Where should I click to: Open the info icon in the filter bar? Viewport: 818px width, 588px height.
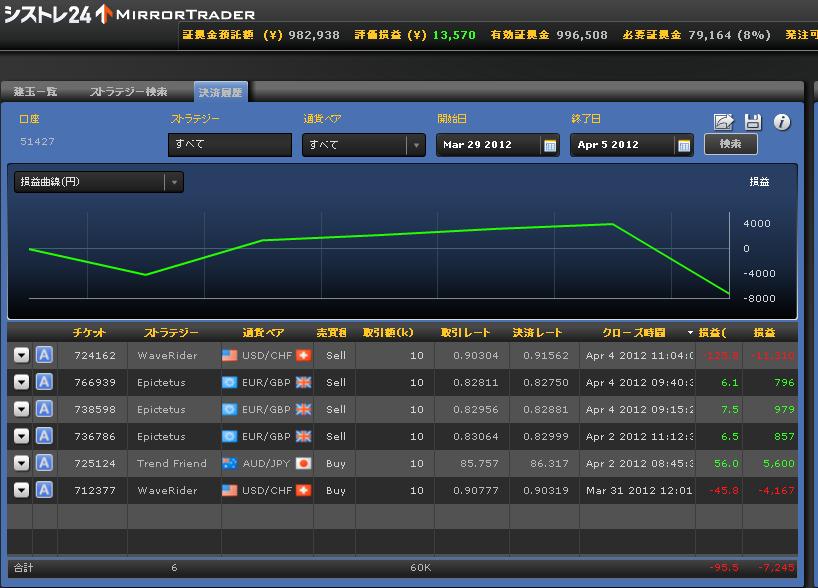[782, 122]
